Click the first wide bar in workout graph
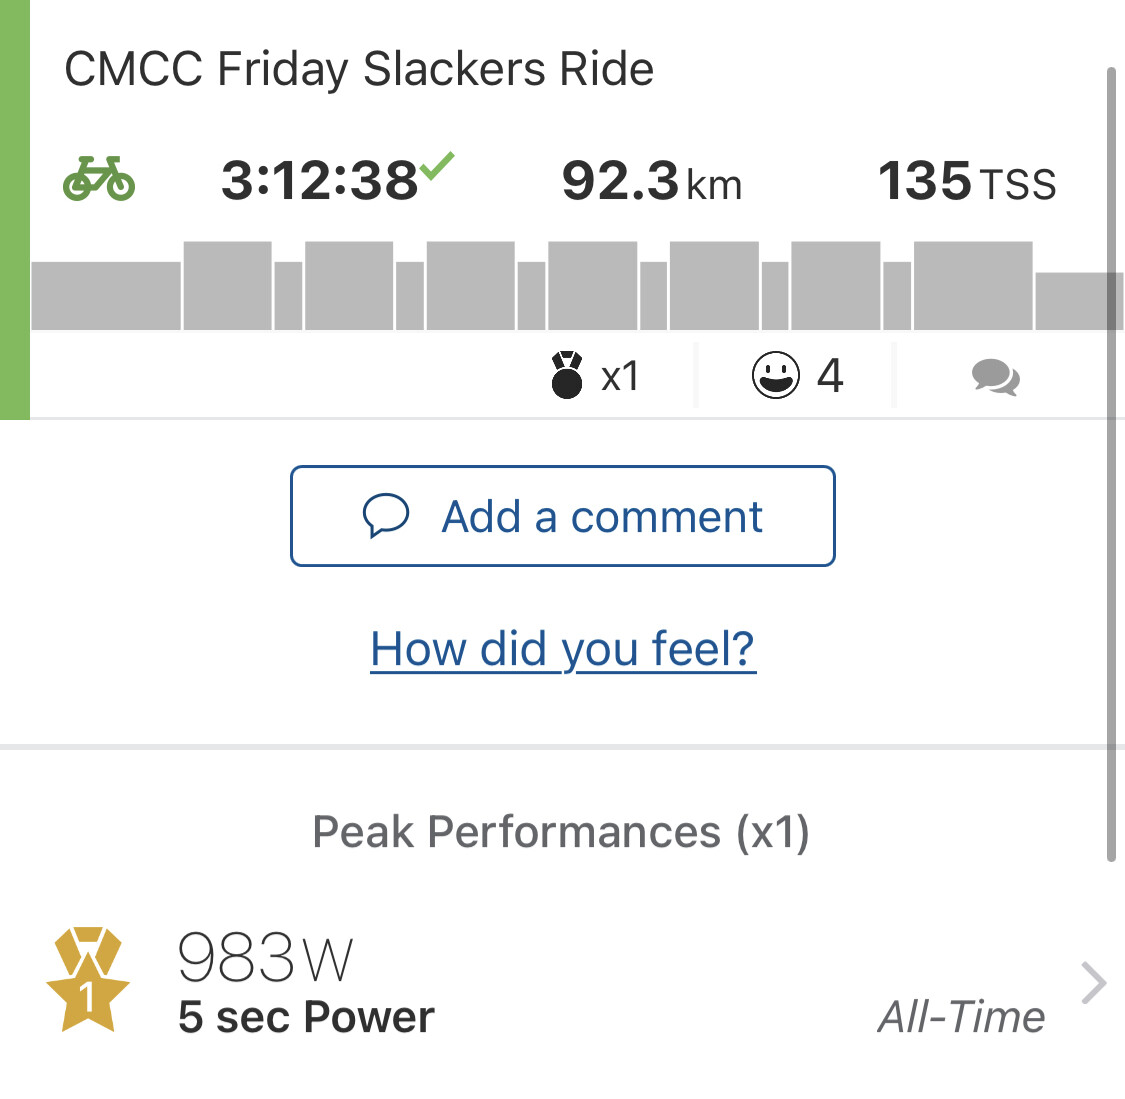 [106, 296]
